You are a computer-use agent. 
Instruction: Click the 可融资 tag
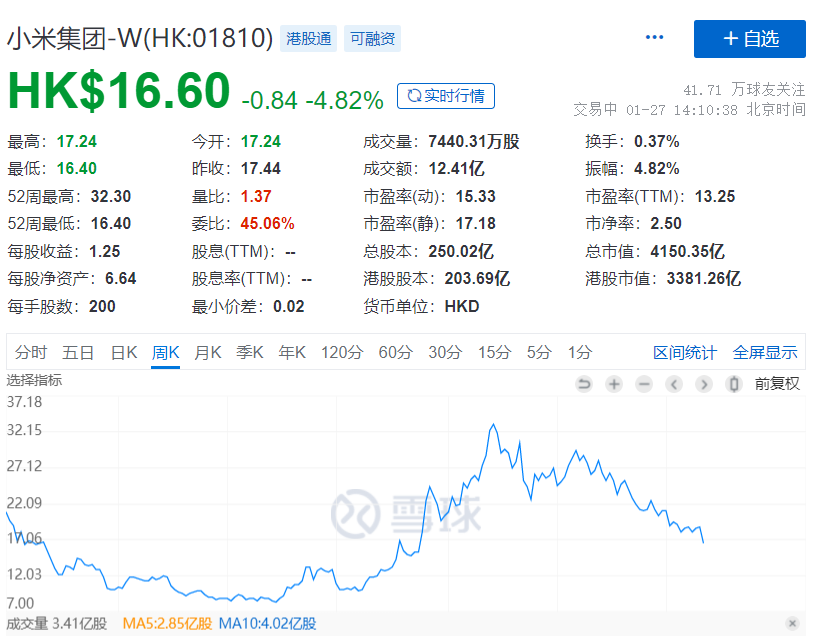pos(372,39)
